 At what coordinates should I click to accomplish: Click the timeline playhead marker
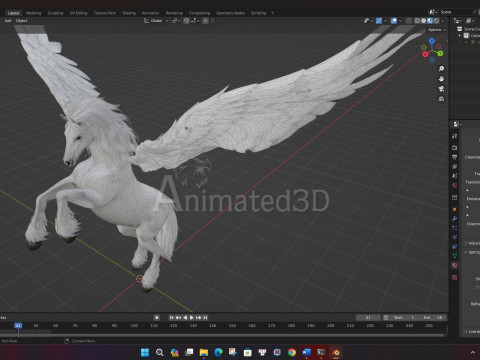click(18, 325)
